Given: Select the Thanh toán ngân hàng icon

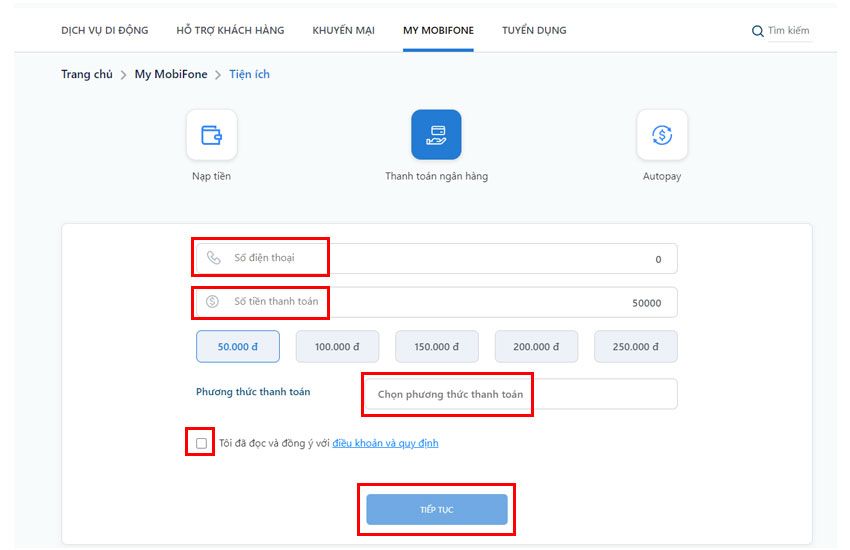Looking at the screenshot, I should pos(436,135).
